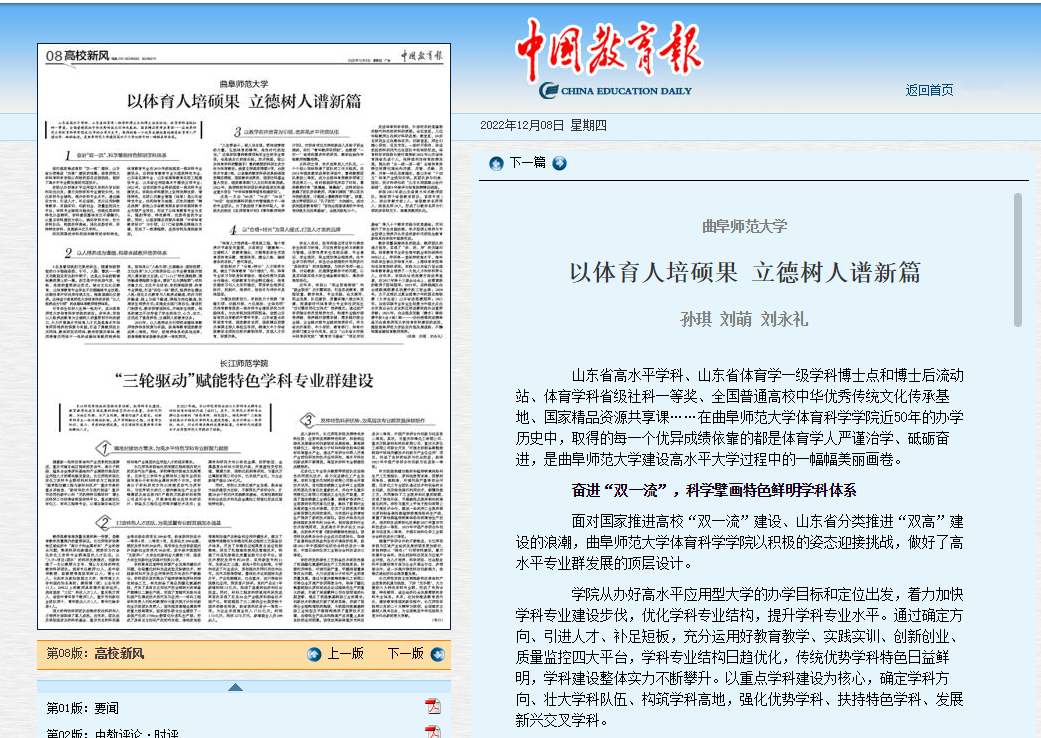Select the "三轮驱动" article in page thumbnail
The image size is (1041, 738).
tap(244, 380)
